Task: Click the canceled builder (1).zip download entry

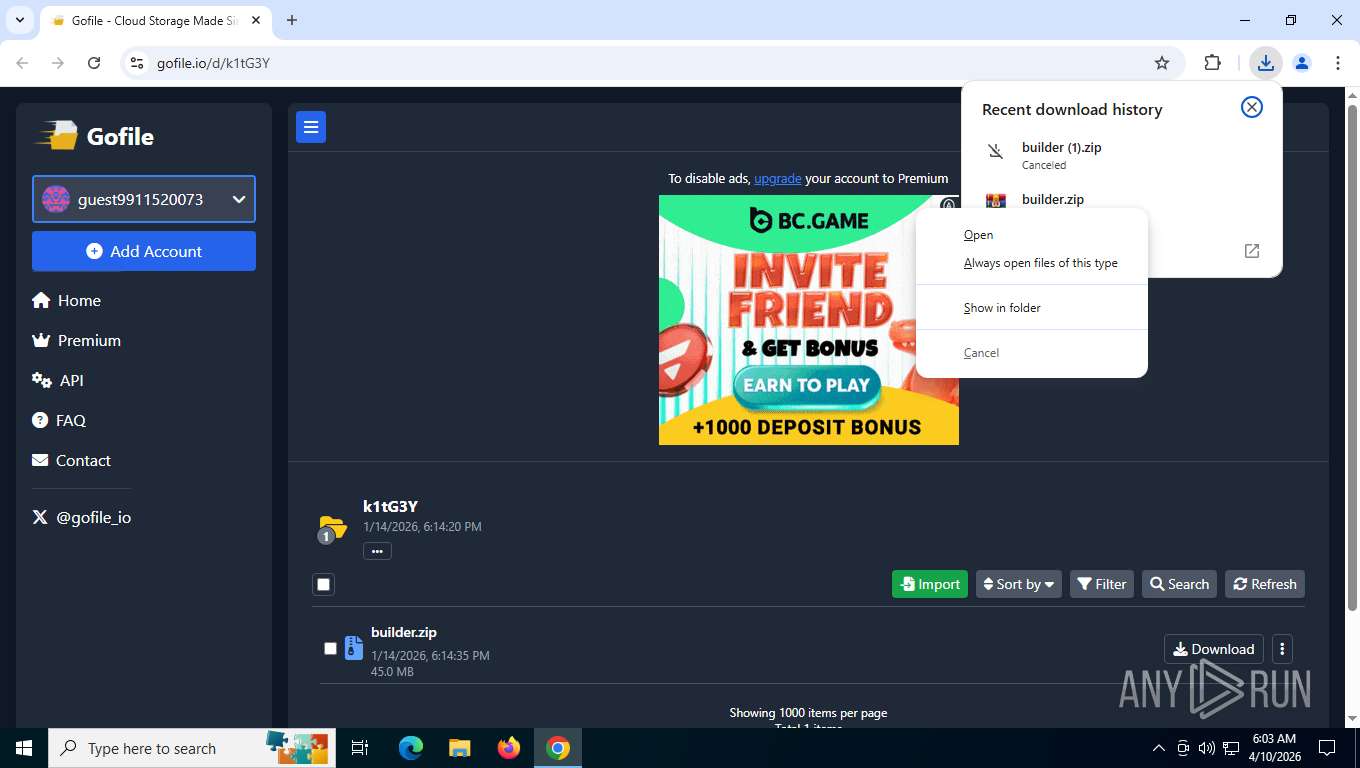Action: pos(1121,155)
